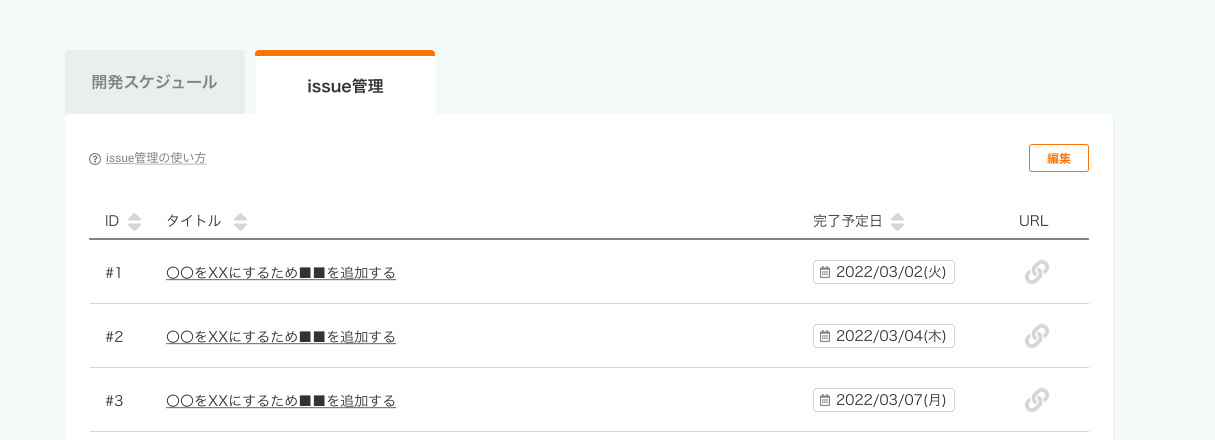The height and width of the screenshot is (440, 1215).
Task: Click calendar icon in the 2022/03/07 date field
Action: tap(825, 400)
